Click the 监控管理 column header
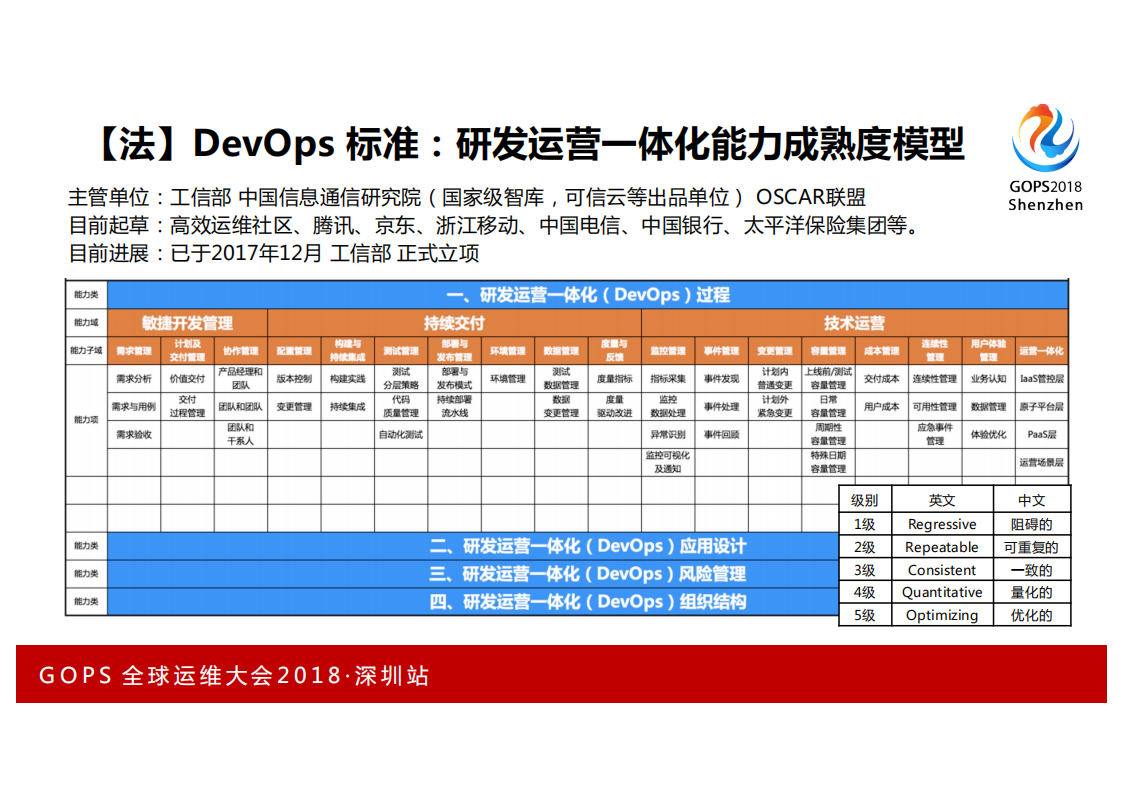1122x793 pixels. 668,350
